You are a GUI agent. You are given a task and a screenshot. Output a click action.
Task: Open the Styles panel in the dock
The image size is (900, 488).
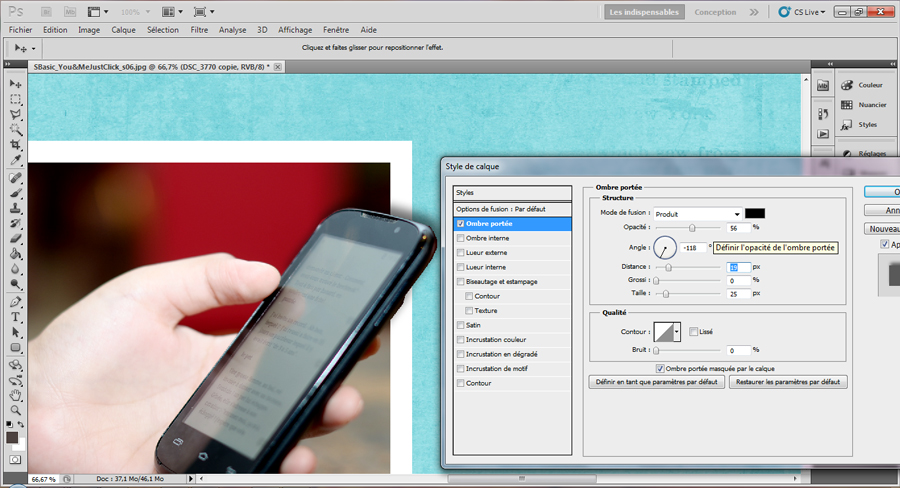pos(859,125)
